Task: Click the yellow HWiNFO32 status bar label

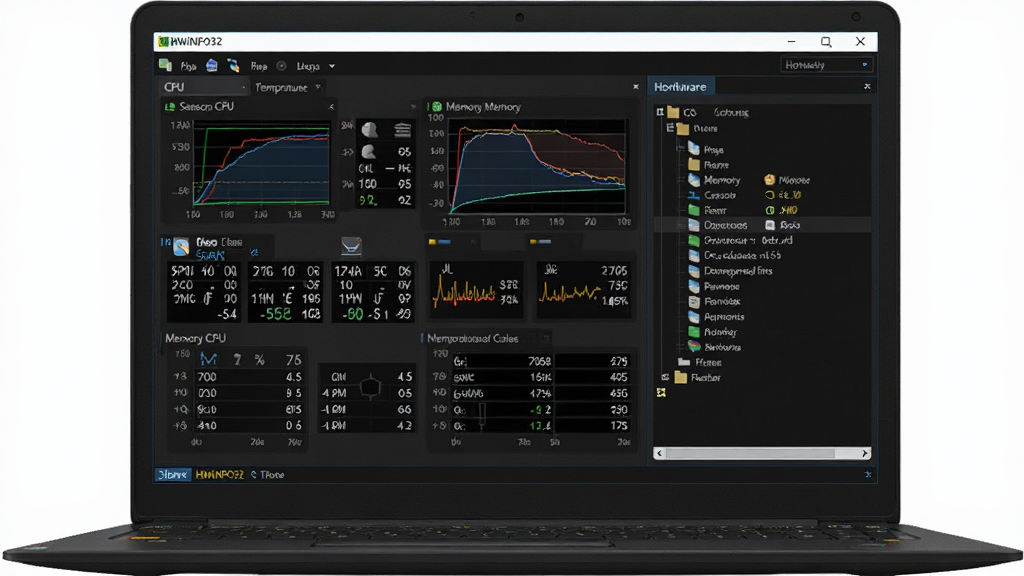Action: [219, 475]
